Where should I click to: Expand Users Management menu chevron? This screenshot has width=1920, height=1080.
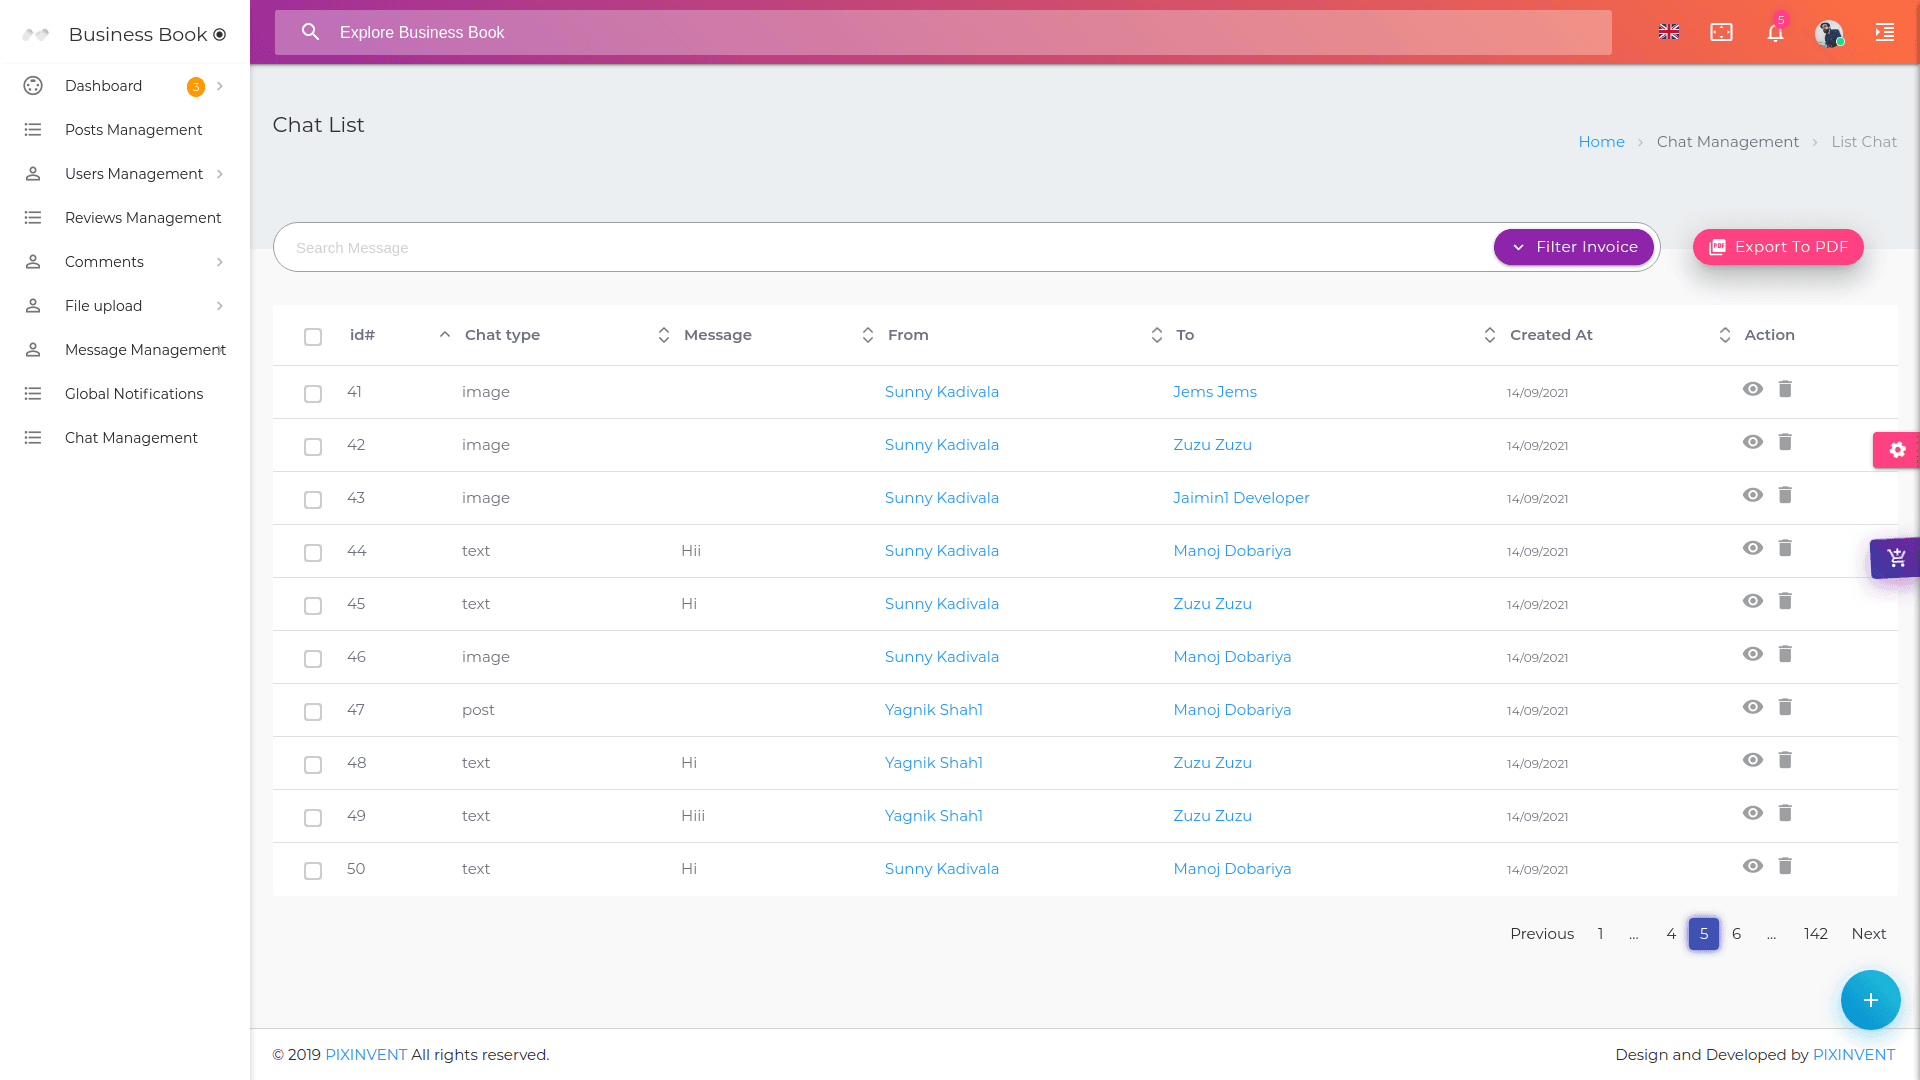220,174
